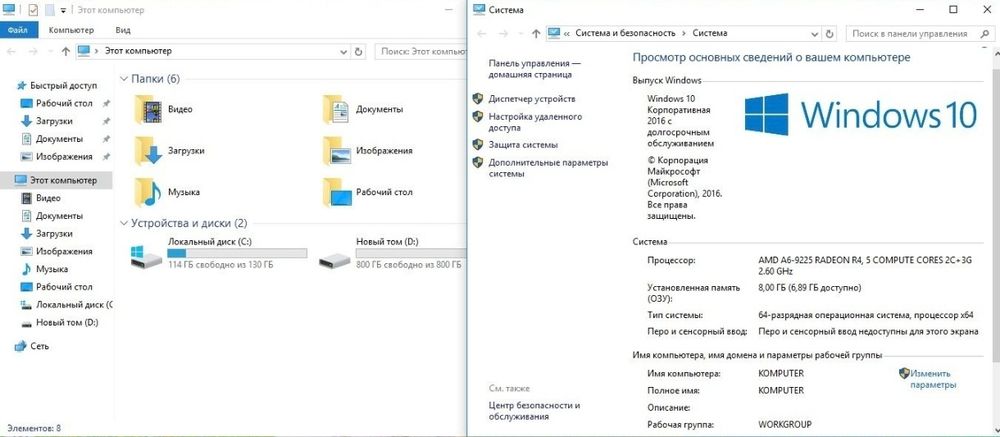Refresh the Система window address bar
The image size is (1000, 437).
(x=829, y=33)
